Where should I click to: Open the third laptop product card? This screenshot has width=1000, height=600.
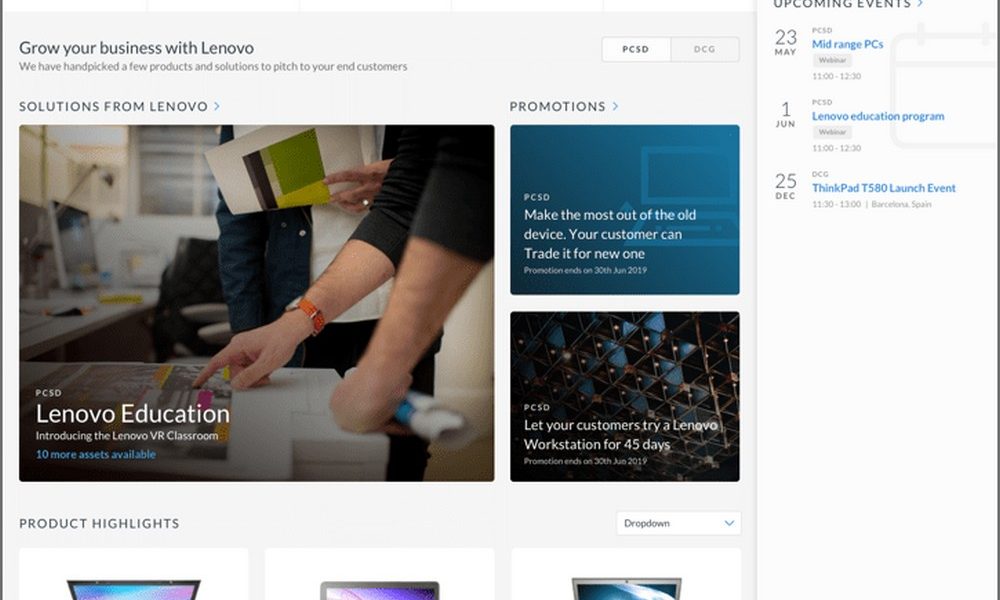point(626,574)
